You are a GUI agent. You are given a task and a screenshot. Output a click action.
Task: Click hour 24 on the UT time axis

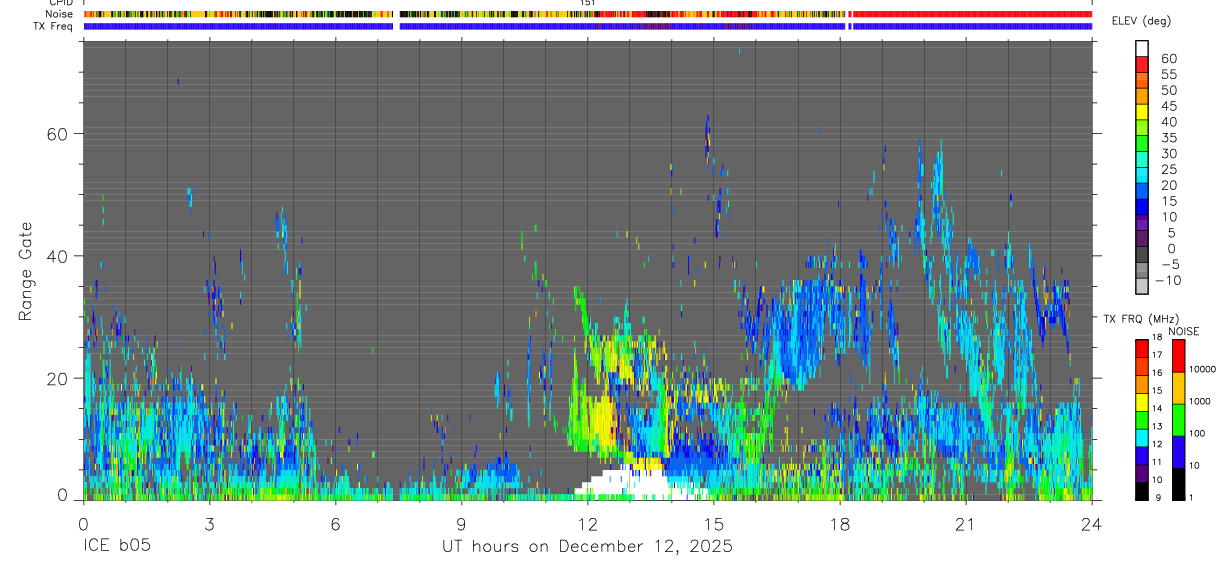[x=1092, y=523]
